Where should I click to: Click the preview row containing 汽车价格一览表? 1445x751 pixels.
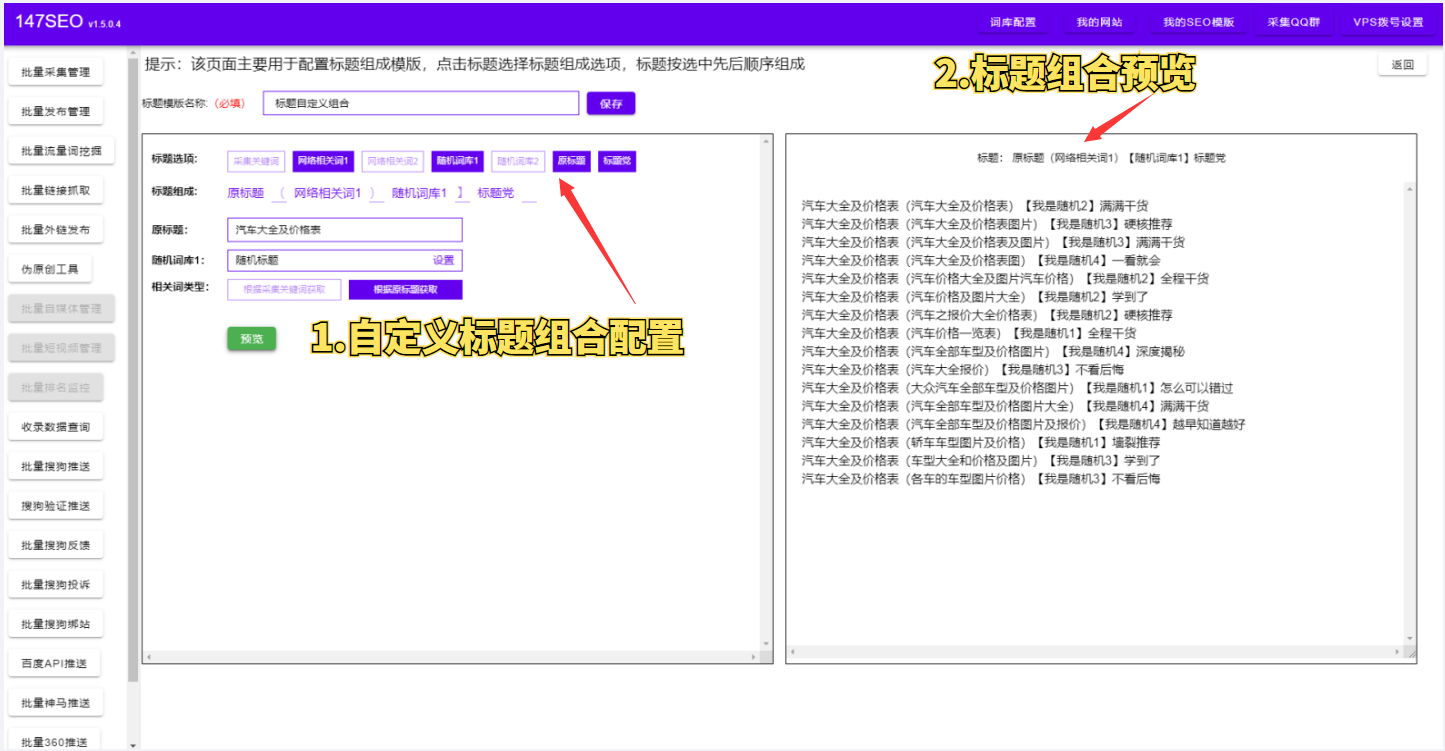tap(969, 333)
